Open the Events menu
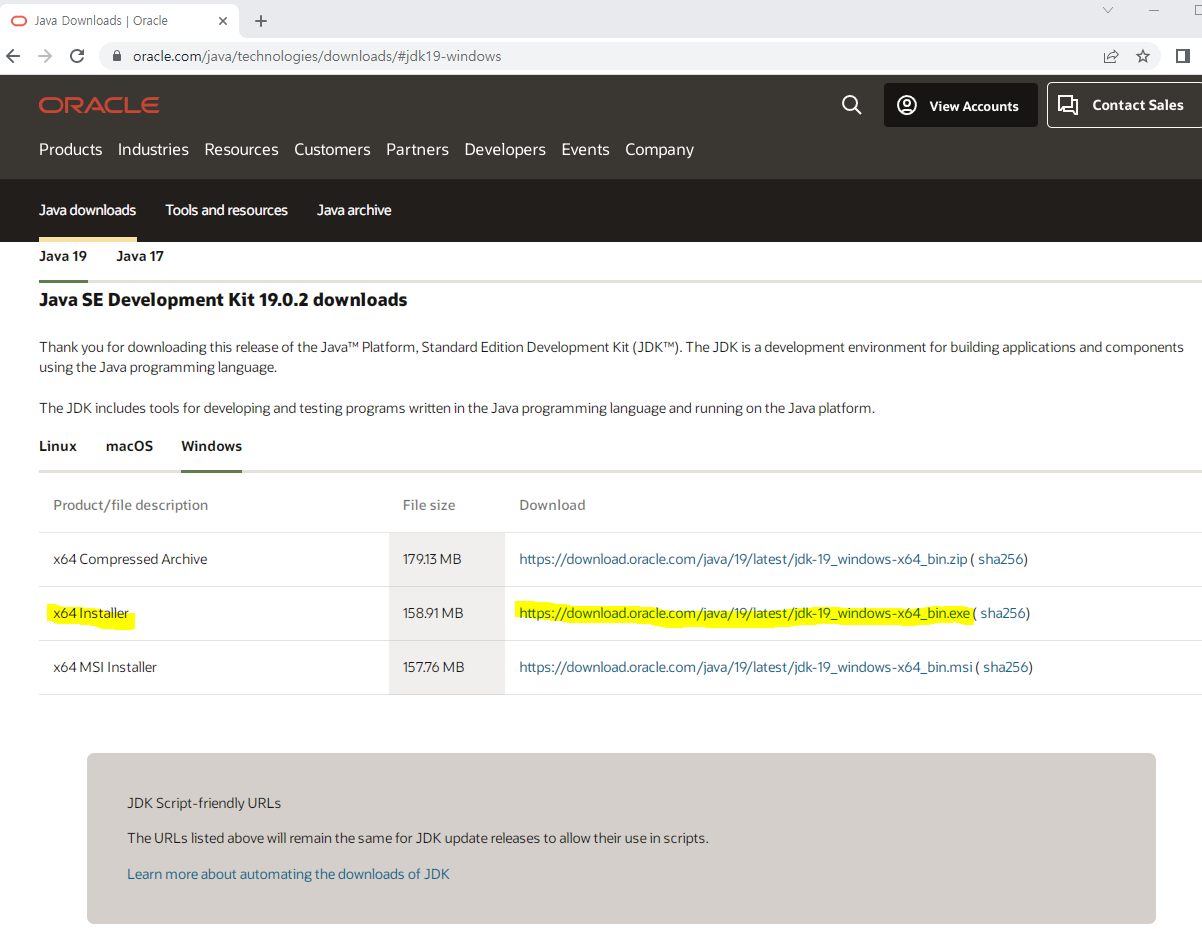 pyautogui.click(x=585, y=149)
